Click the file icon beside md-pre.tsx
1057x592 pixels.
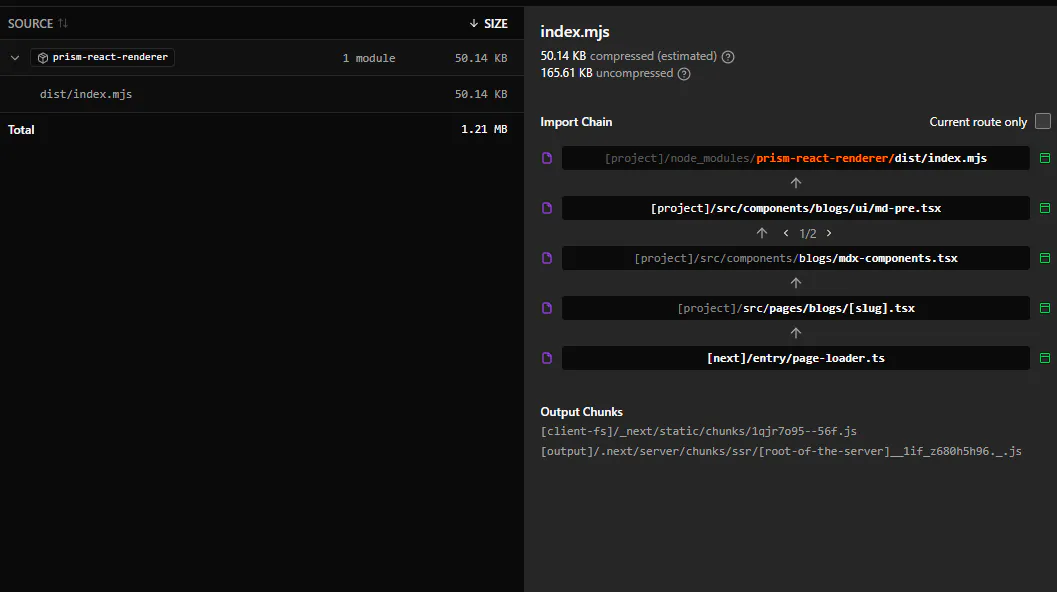tap(547, 208)
